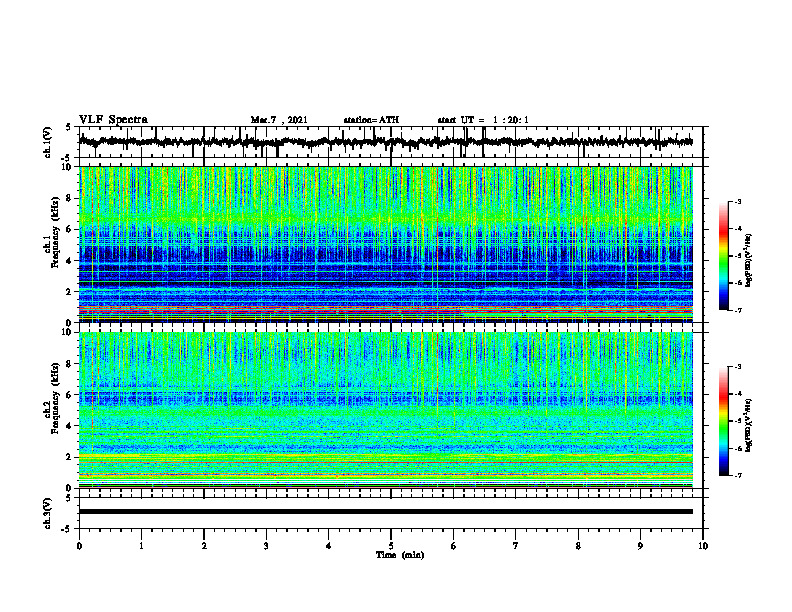
Task: Click time axis tick label "0"
Action: click(79, 546)
